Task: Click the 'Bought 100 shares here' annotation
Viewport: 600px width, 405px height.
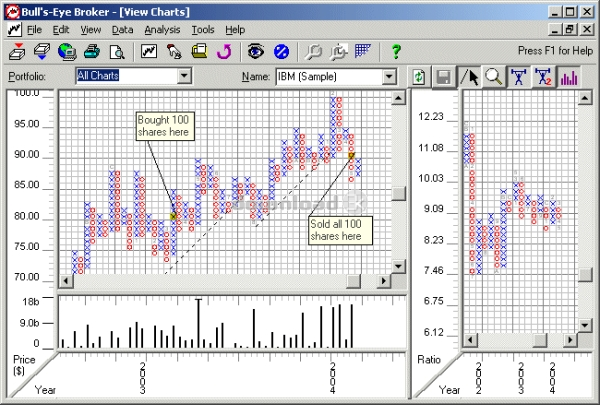Action: [166, 126]
